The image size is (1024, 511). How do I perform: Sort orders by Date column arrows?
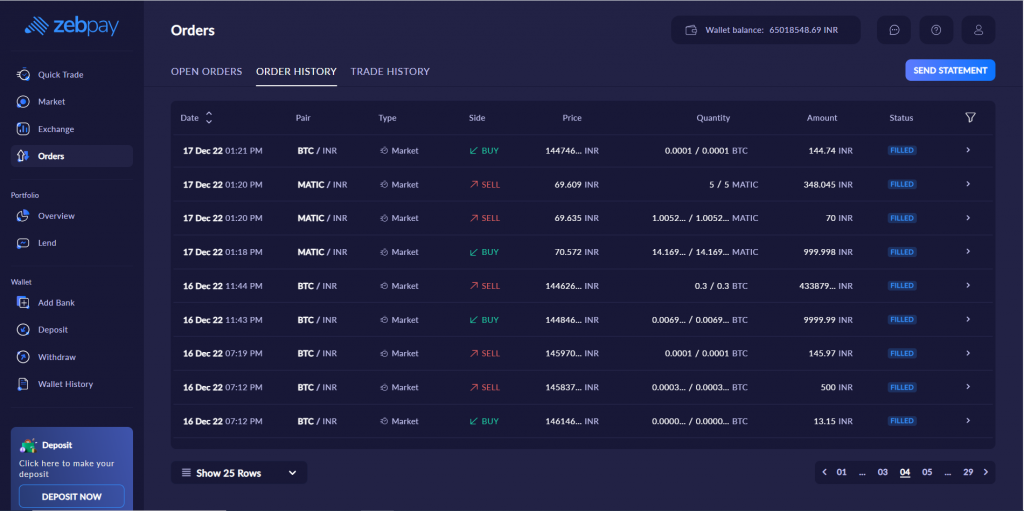point(209,118)
